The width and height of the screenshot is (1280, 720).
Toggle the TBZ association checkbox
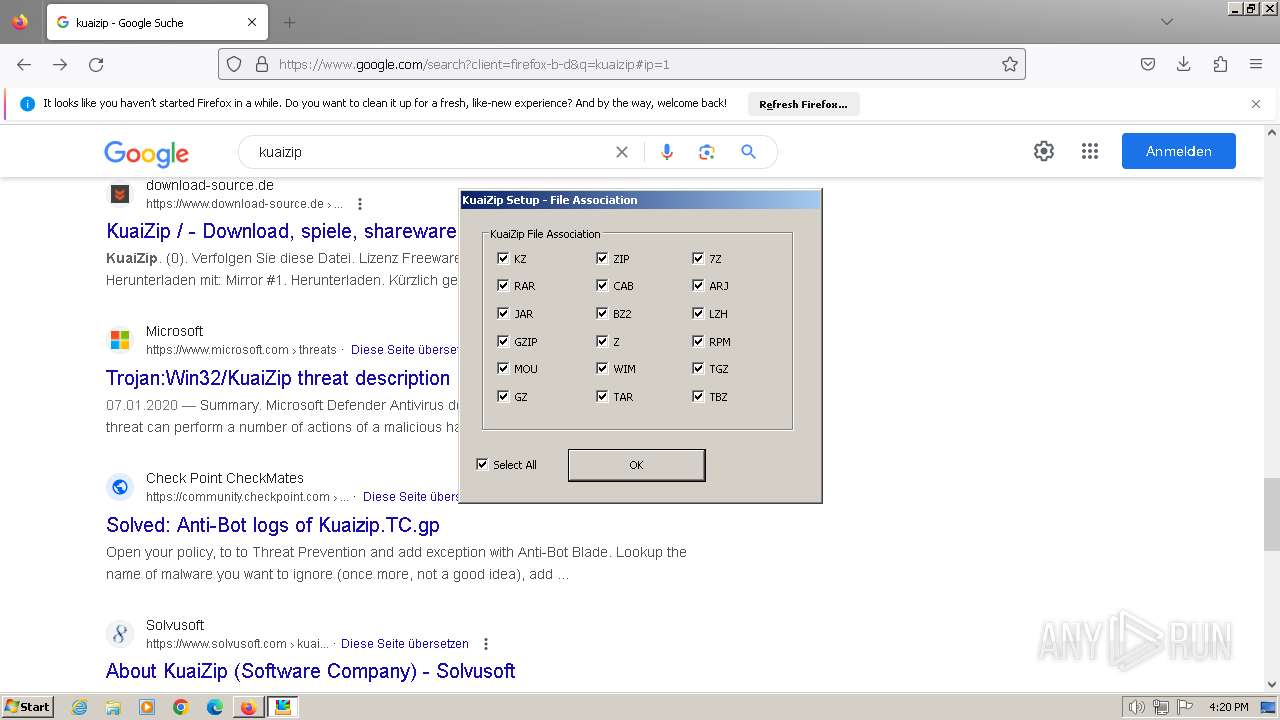(698, 396)
